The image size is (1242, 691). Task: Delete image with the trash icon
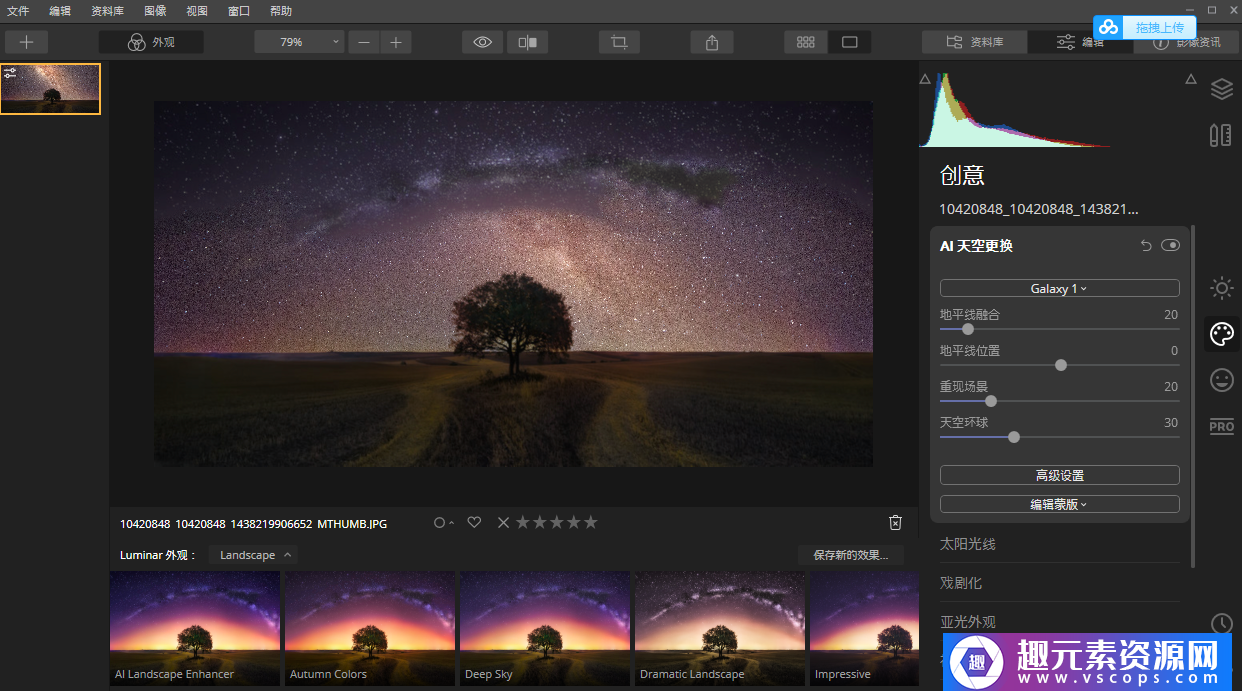pyautogui.click(x=895, y=522)
